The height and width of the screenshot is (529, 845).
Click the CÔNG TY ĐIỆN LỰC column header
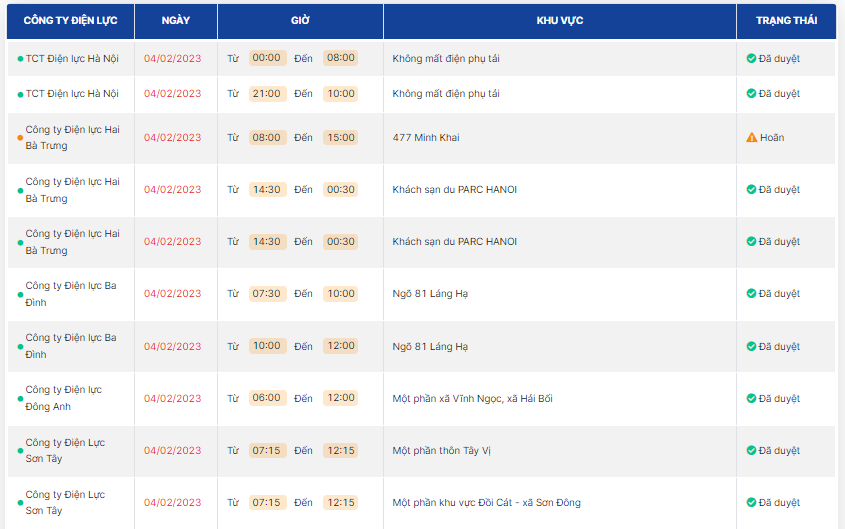71,20
